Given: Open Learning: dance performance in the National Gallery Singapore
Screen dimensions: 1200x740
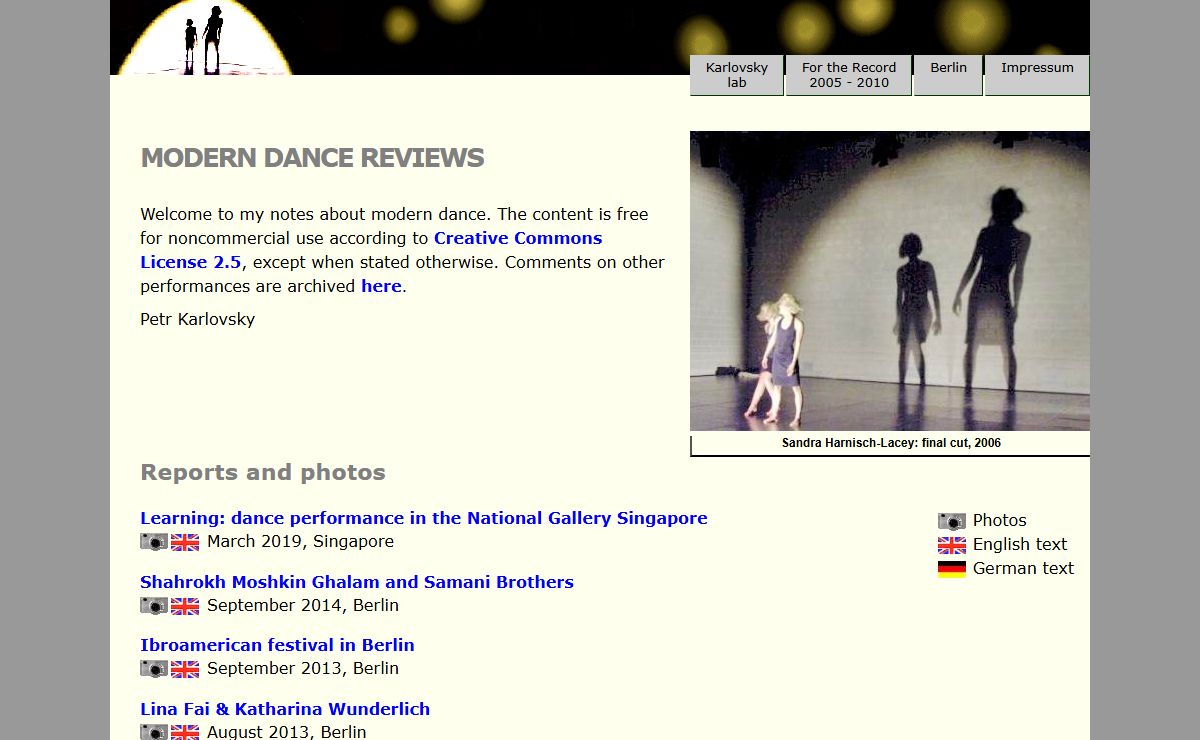Looking at the screenshot, I should click(x=424, y=518).
